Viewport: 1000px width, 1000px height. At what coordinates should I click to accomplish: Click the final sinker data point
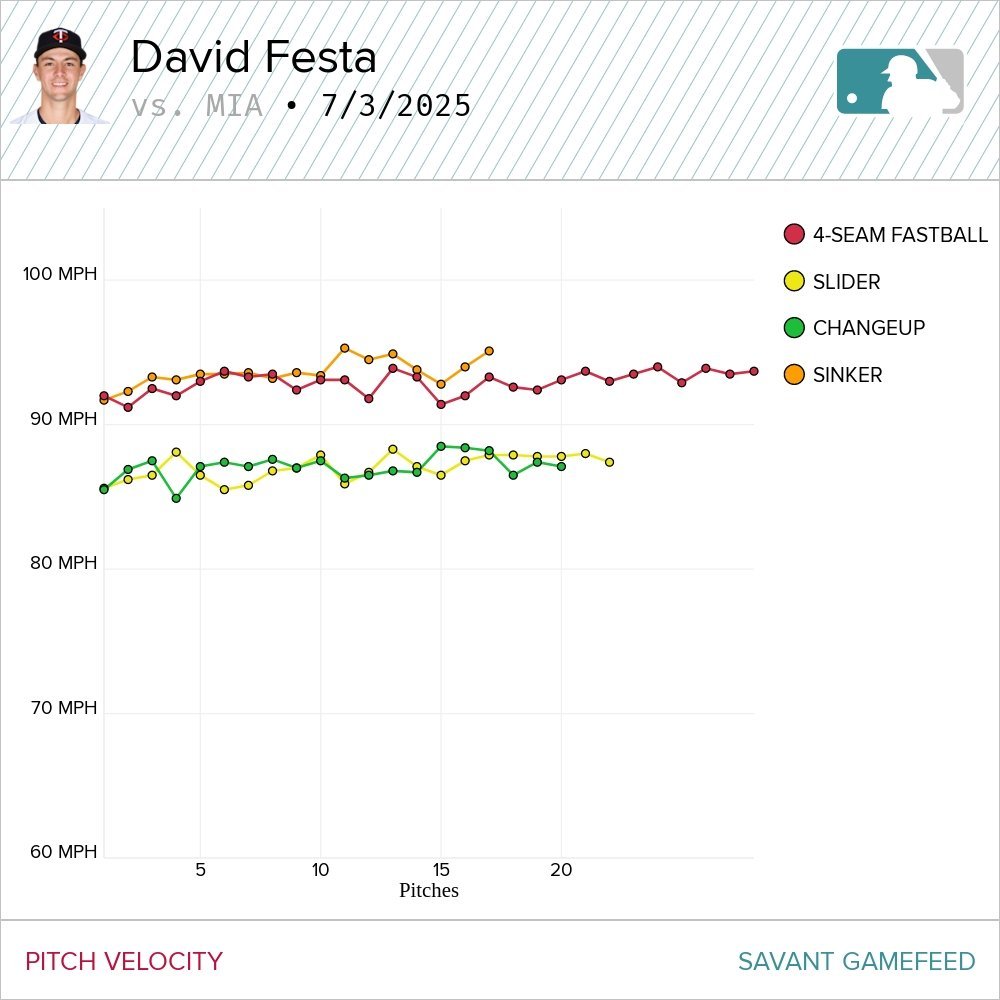489,351
